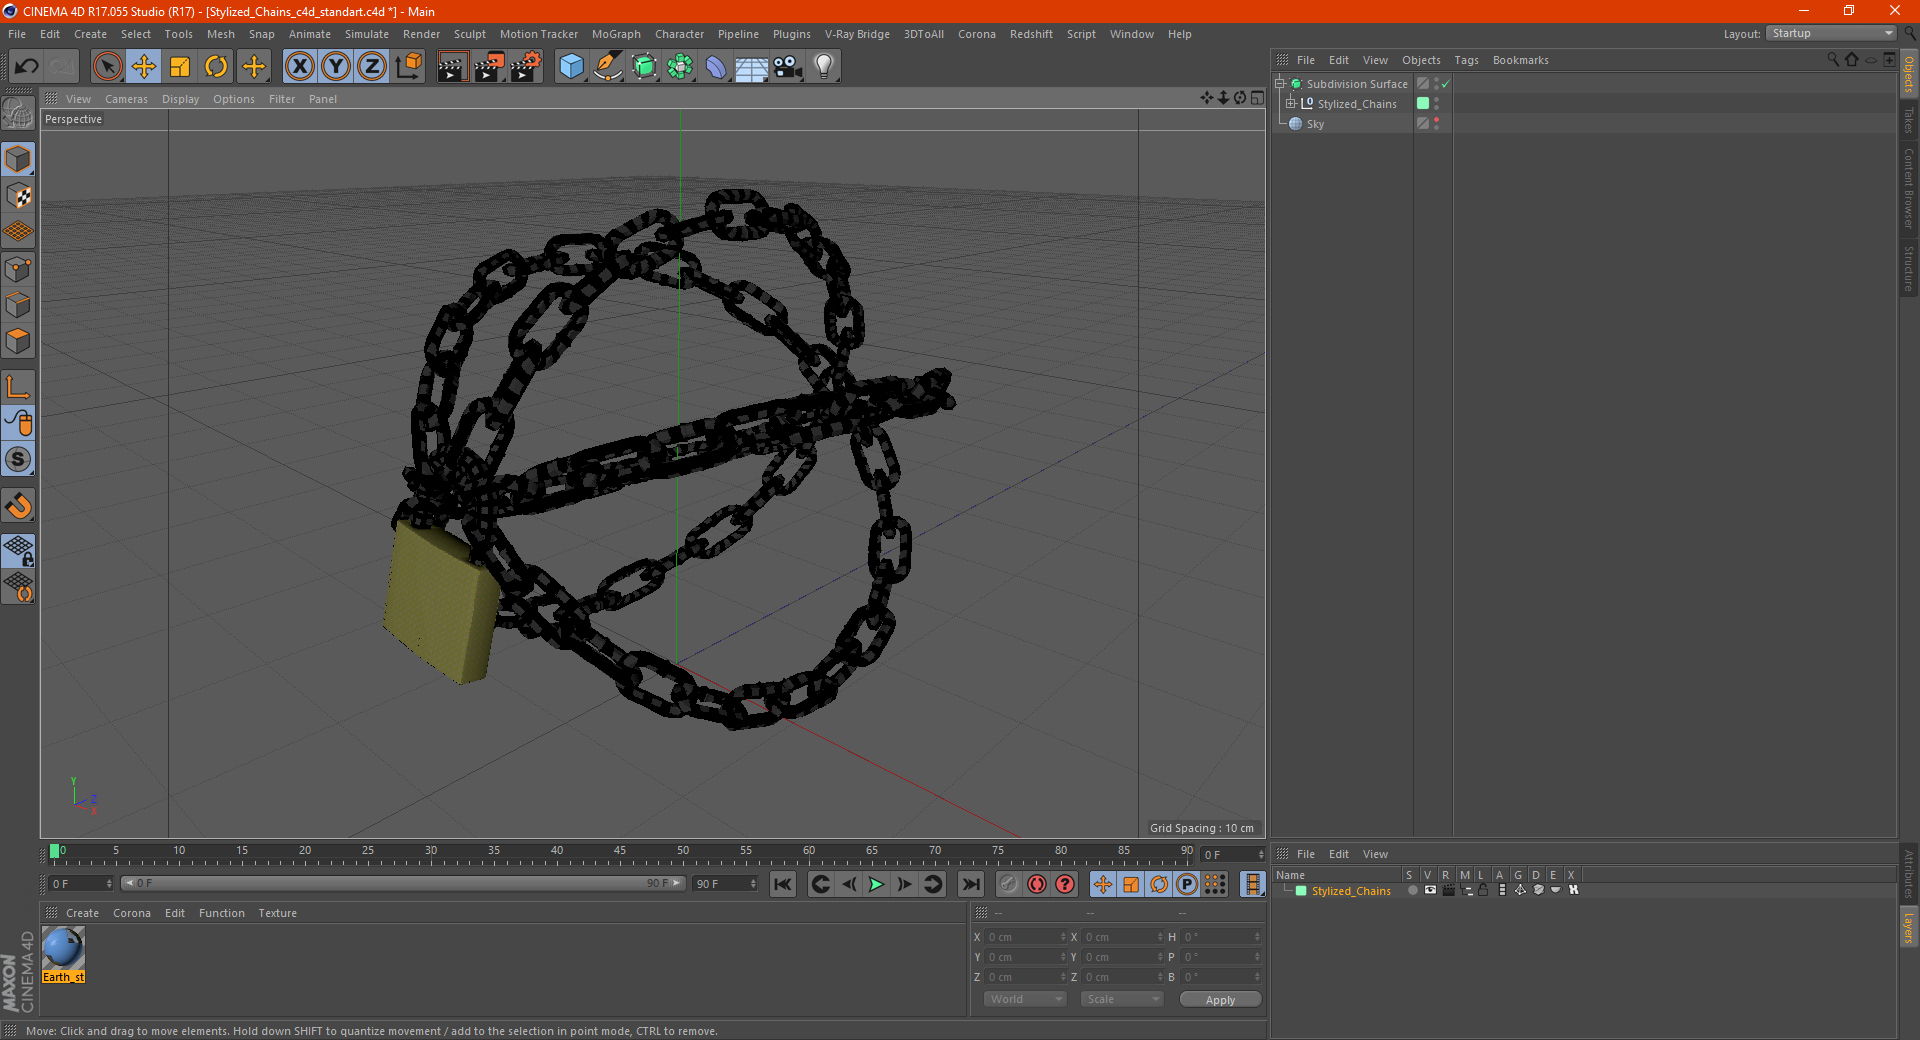Enable the Axis mode icon
Image resolution: width=1920 pixels, height=1040 pixels.
[18, 387]
